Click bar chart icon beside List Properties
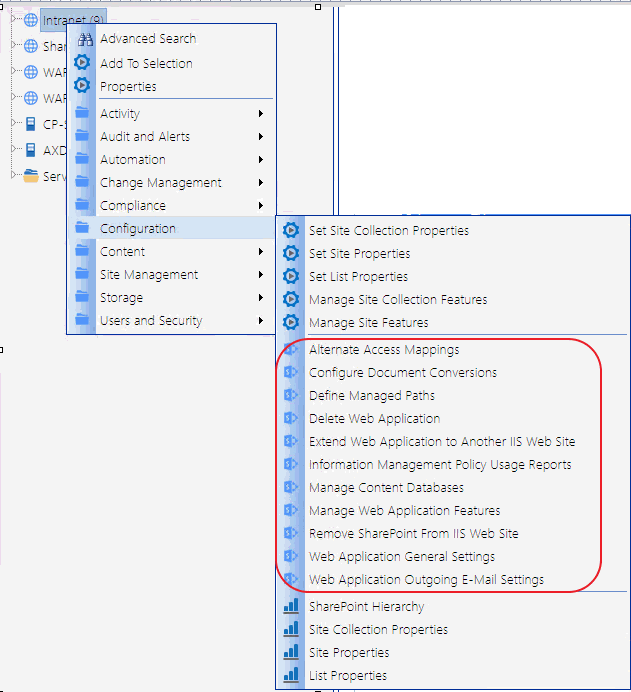This screenshot has height=692, width=631. pos(291,675)
